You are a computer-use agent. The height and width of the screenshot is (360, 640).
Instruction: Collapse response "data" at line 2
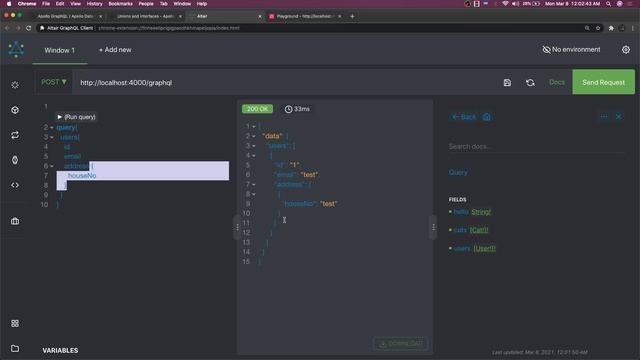[x=253, y=136]
